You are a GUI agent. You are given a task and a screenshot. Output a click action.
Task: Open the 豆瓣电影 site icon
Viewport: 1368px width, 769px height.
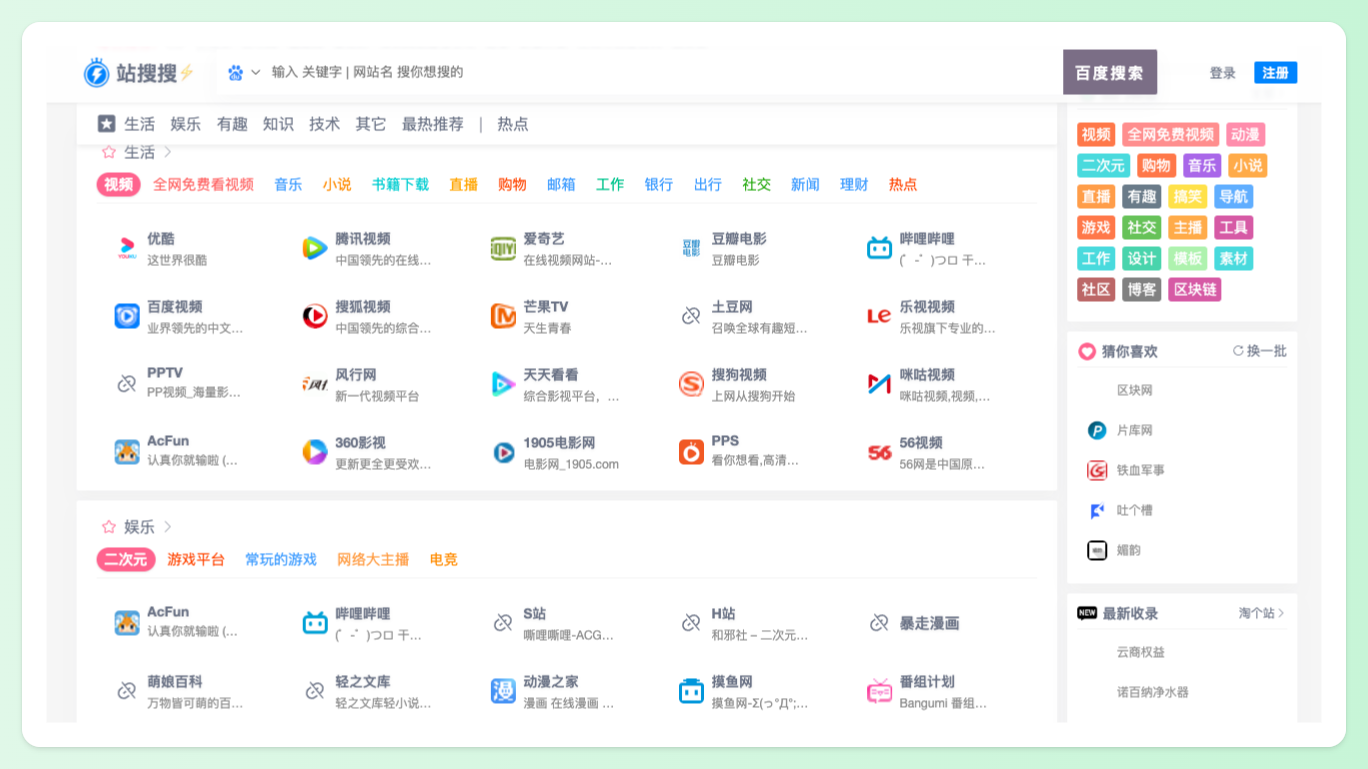(x=691, y=248)
